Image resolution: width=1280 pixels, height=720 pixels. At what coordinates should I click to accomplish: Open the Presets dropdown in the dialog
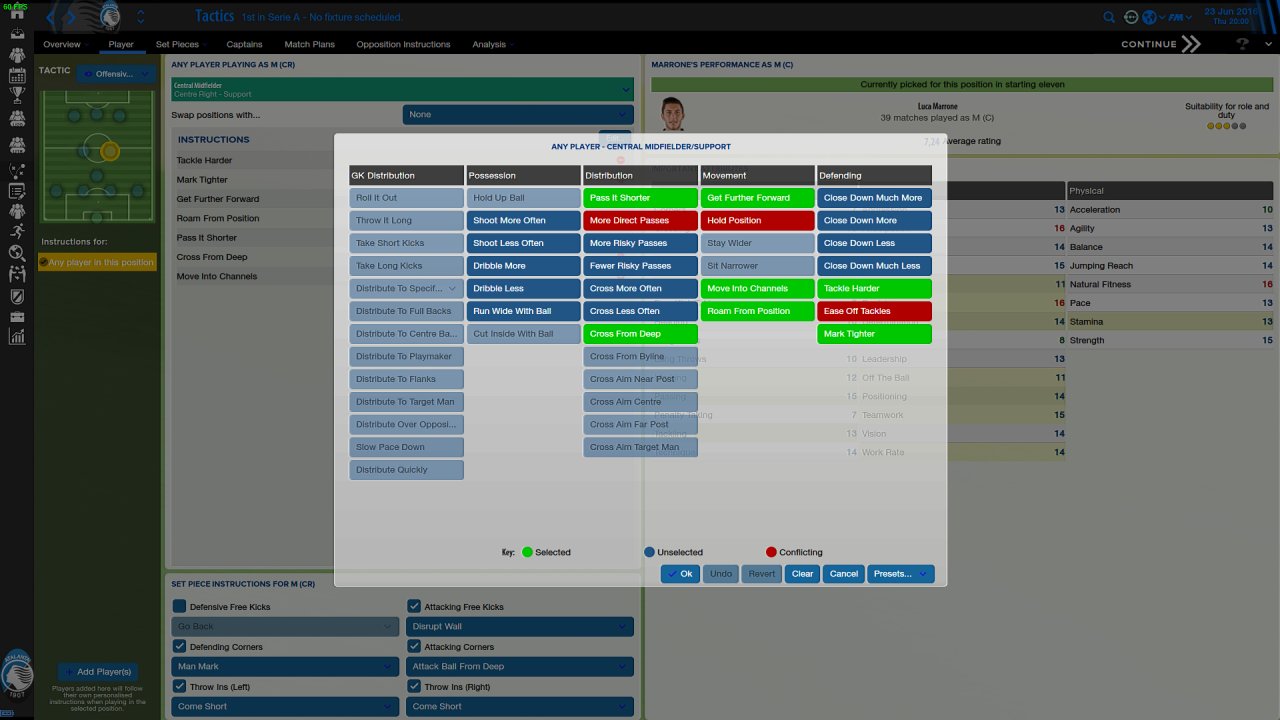(900, 574)
